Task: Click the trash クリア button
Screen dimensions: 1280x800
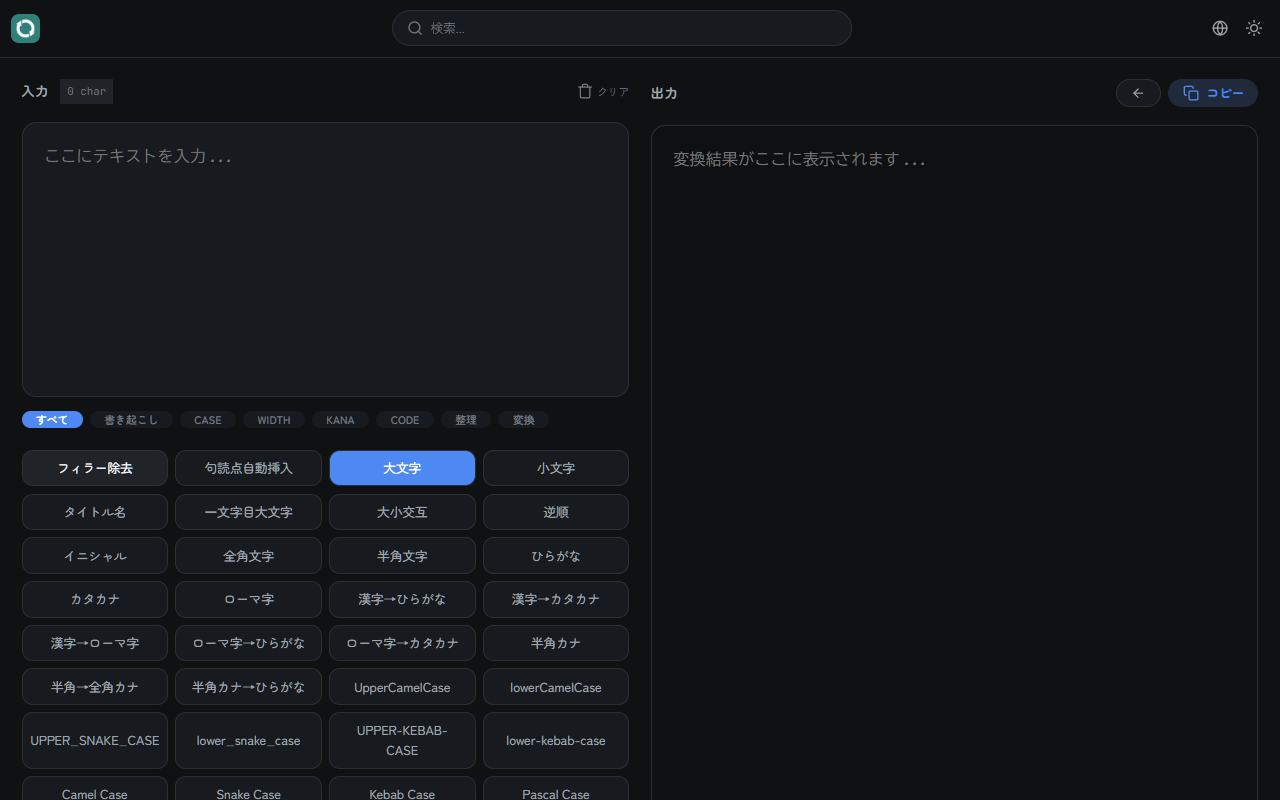Action: (603, 91)
